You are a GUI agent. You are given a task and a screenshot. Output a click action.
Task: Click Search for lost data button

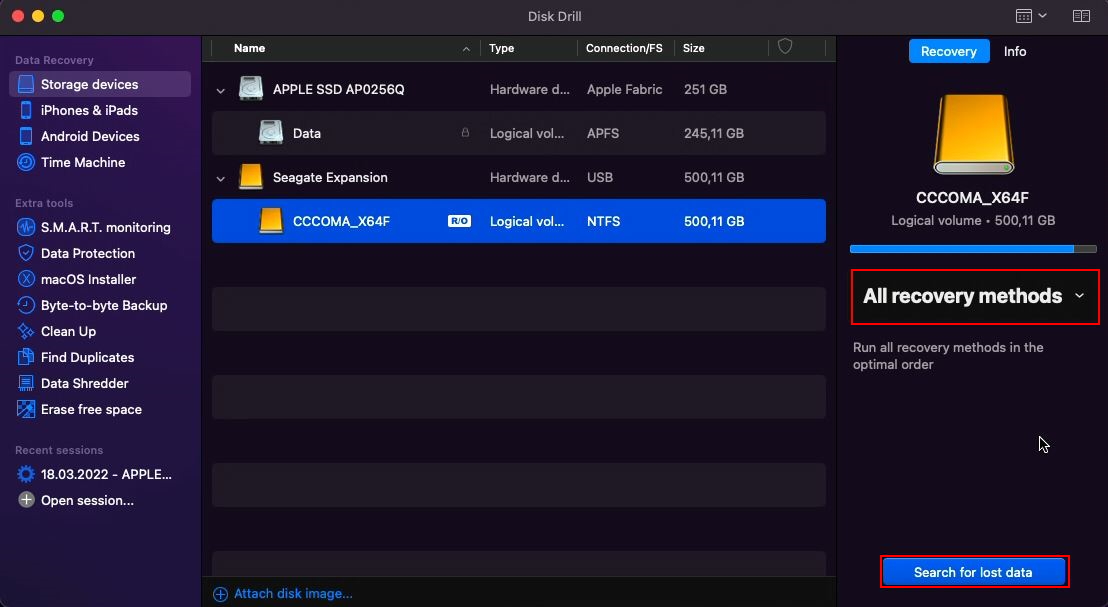click(x=973, y=572)
